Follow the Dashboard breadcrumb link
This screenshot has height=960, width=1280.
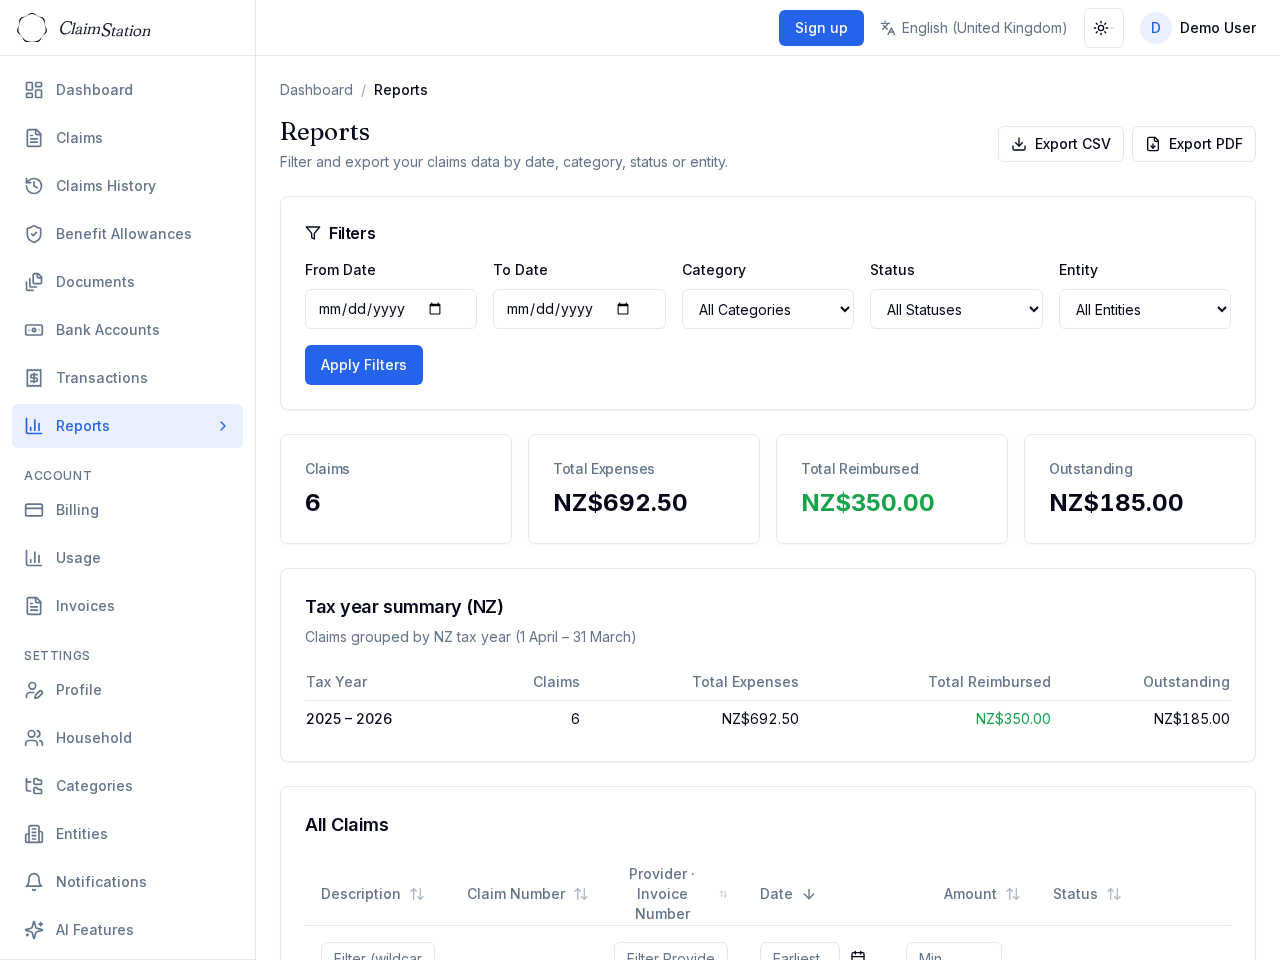[316, 90]
